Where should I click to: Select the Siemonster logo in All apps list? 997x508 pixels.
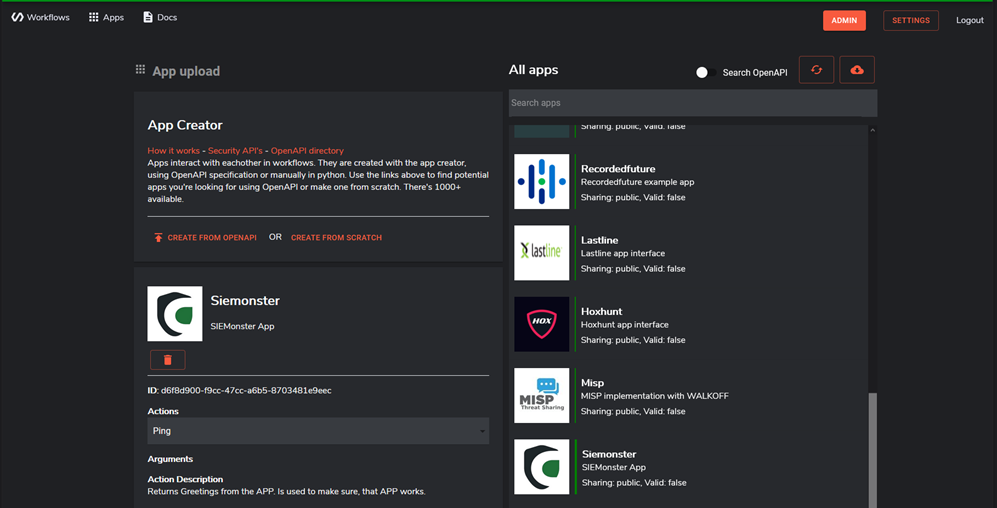(x=542, y=467)
